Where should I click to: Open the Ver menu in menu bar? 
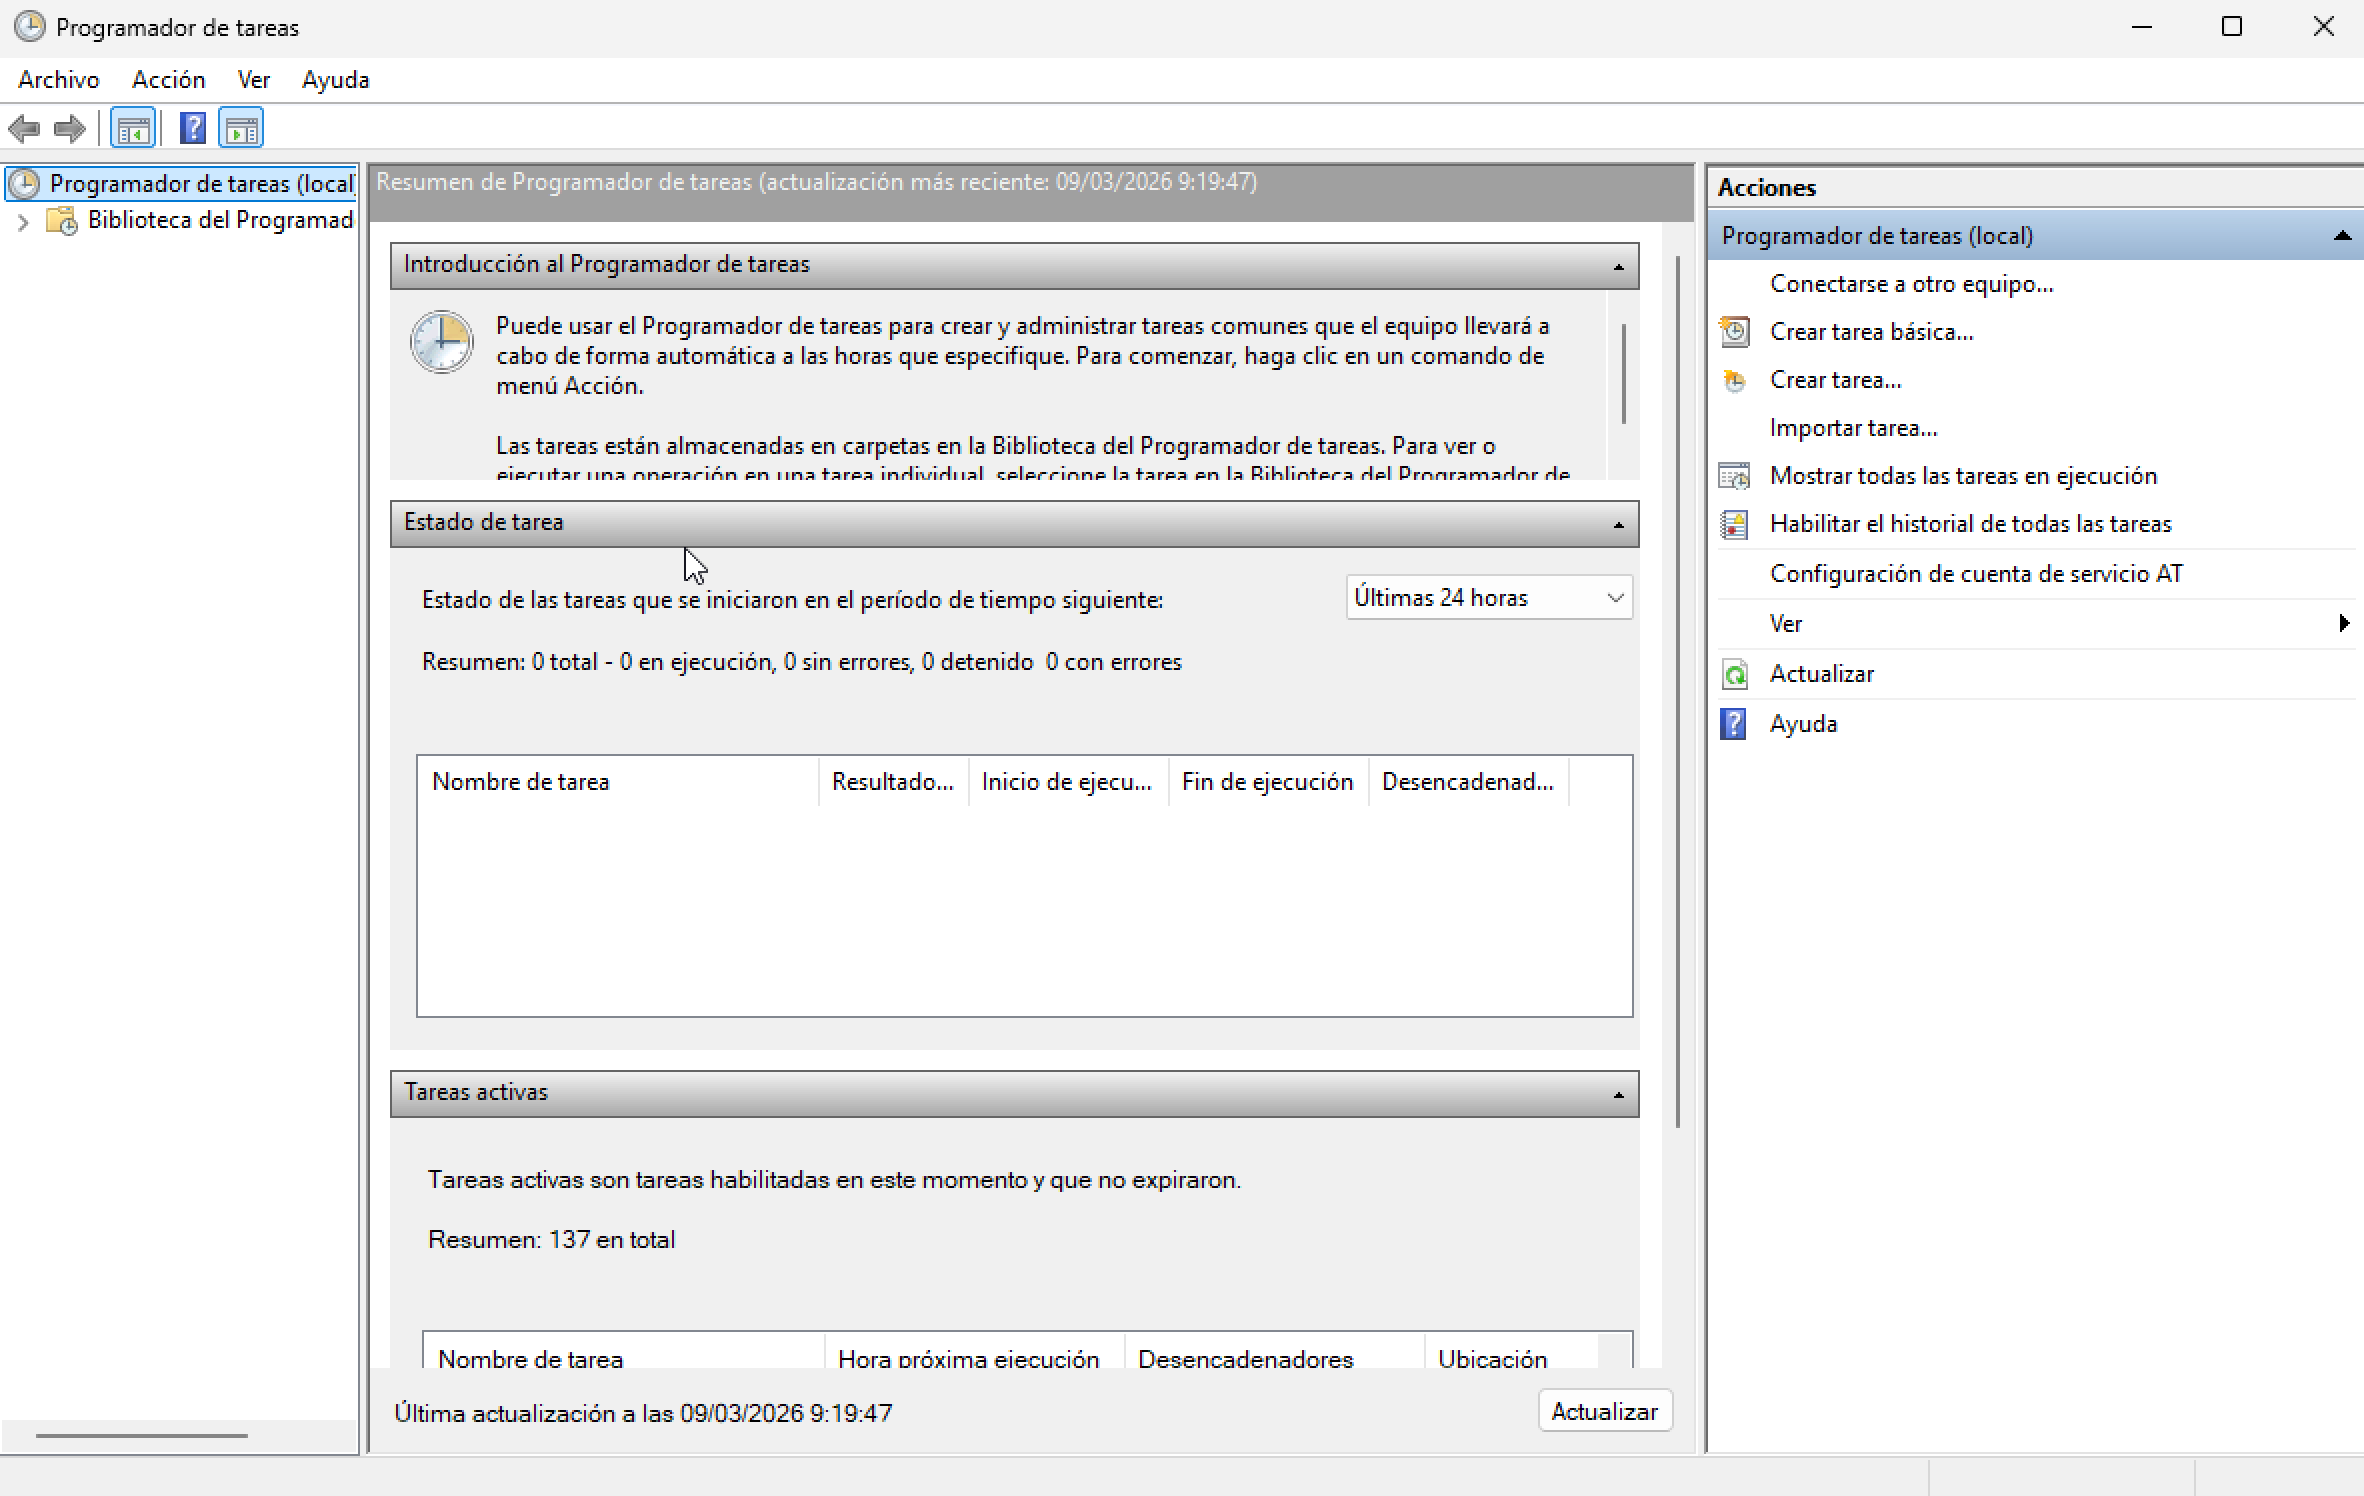[254, 80]
